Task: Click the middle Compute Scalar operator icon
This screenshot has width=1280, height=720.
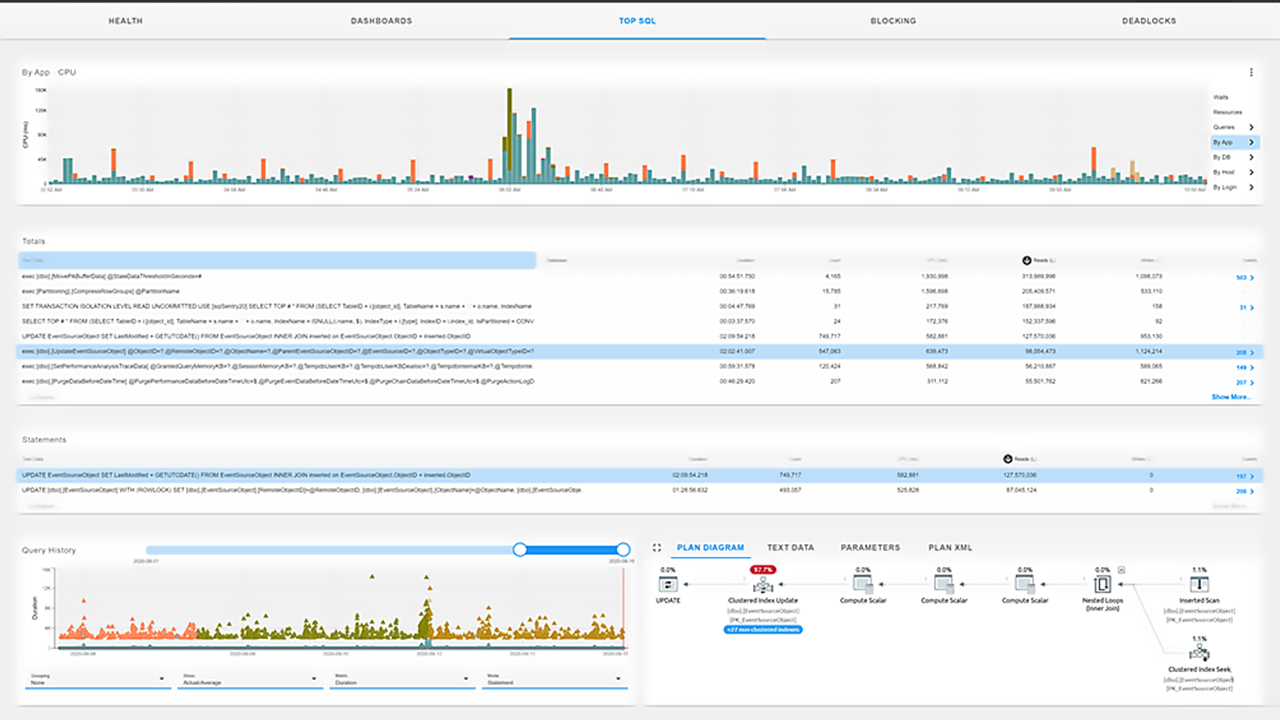Action: pos(943,584)
